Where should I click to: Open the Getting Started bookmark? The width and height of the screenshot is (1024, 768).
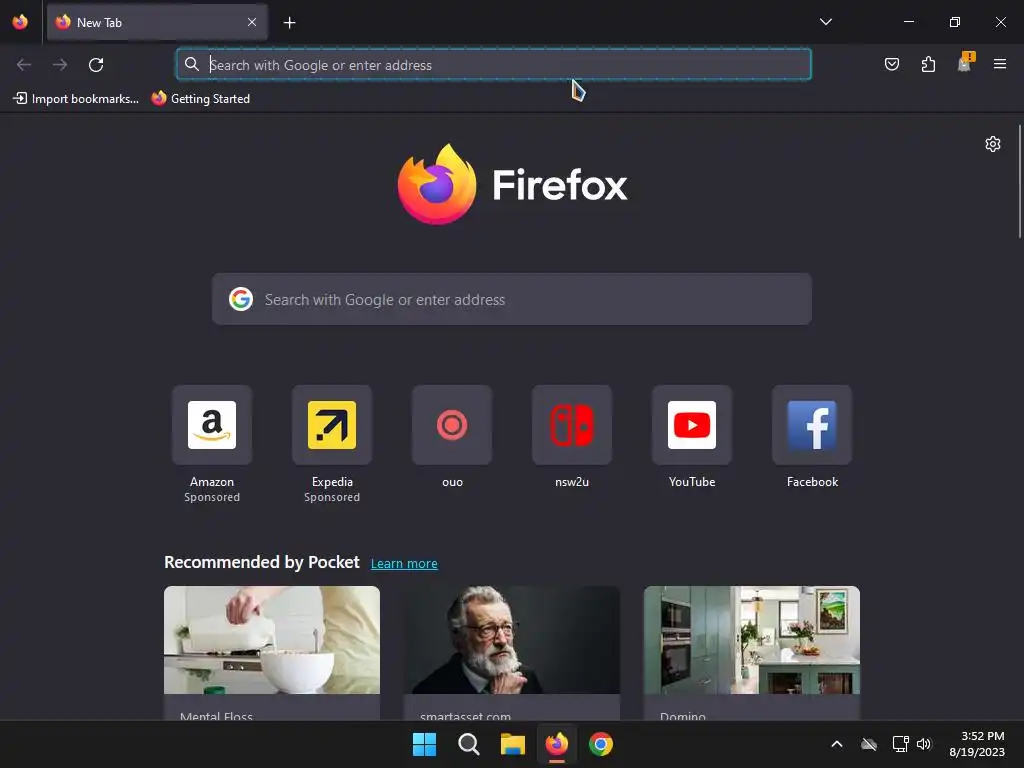pos(200,99)
